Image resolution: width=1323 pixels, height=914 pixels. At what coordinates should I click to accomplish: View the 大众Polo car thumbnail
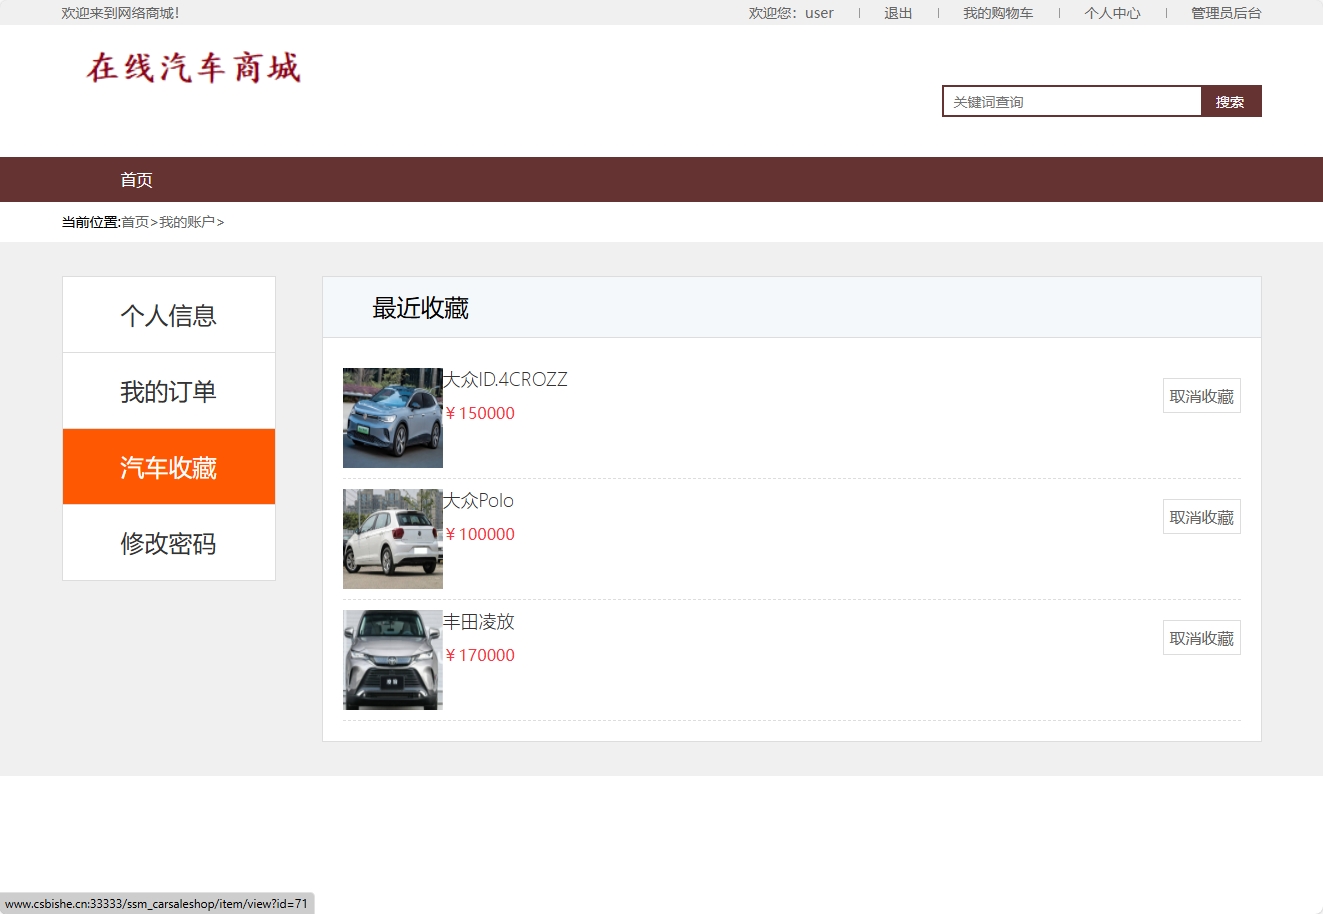click(x=392, y=538)
